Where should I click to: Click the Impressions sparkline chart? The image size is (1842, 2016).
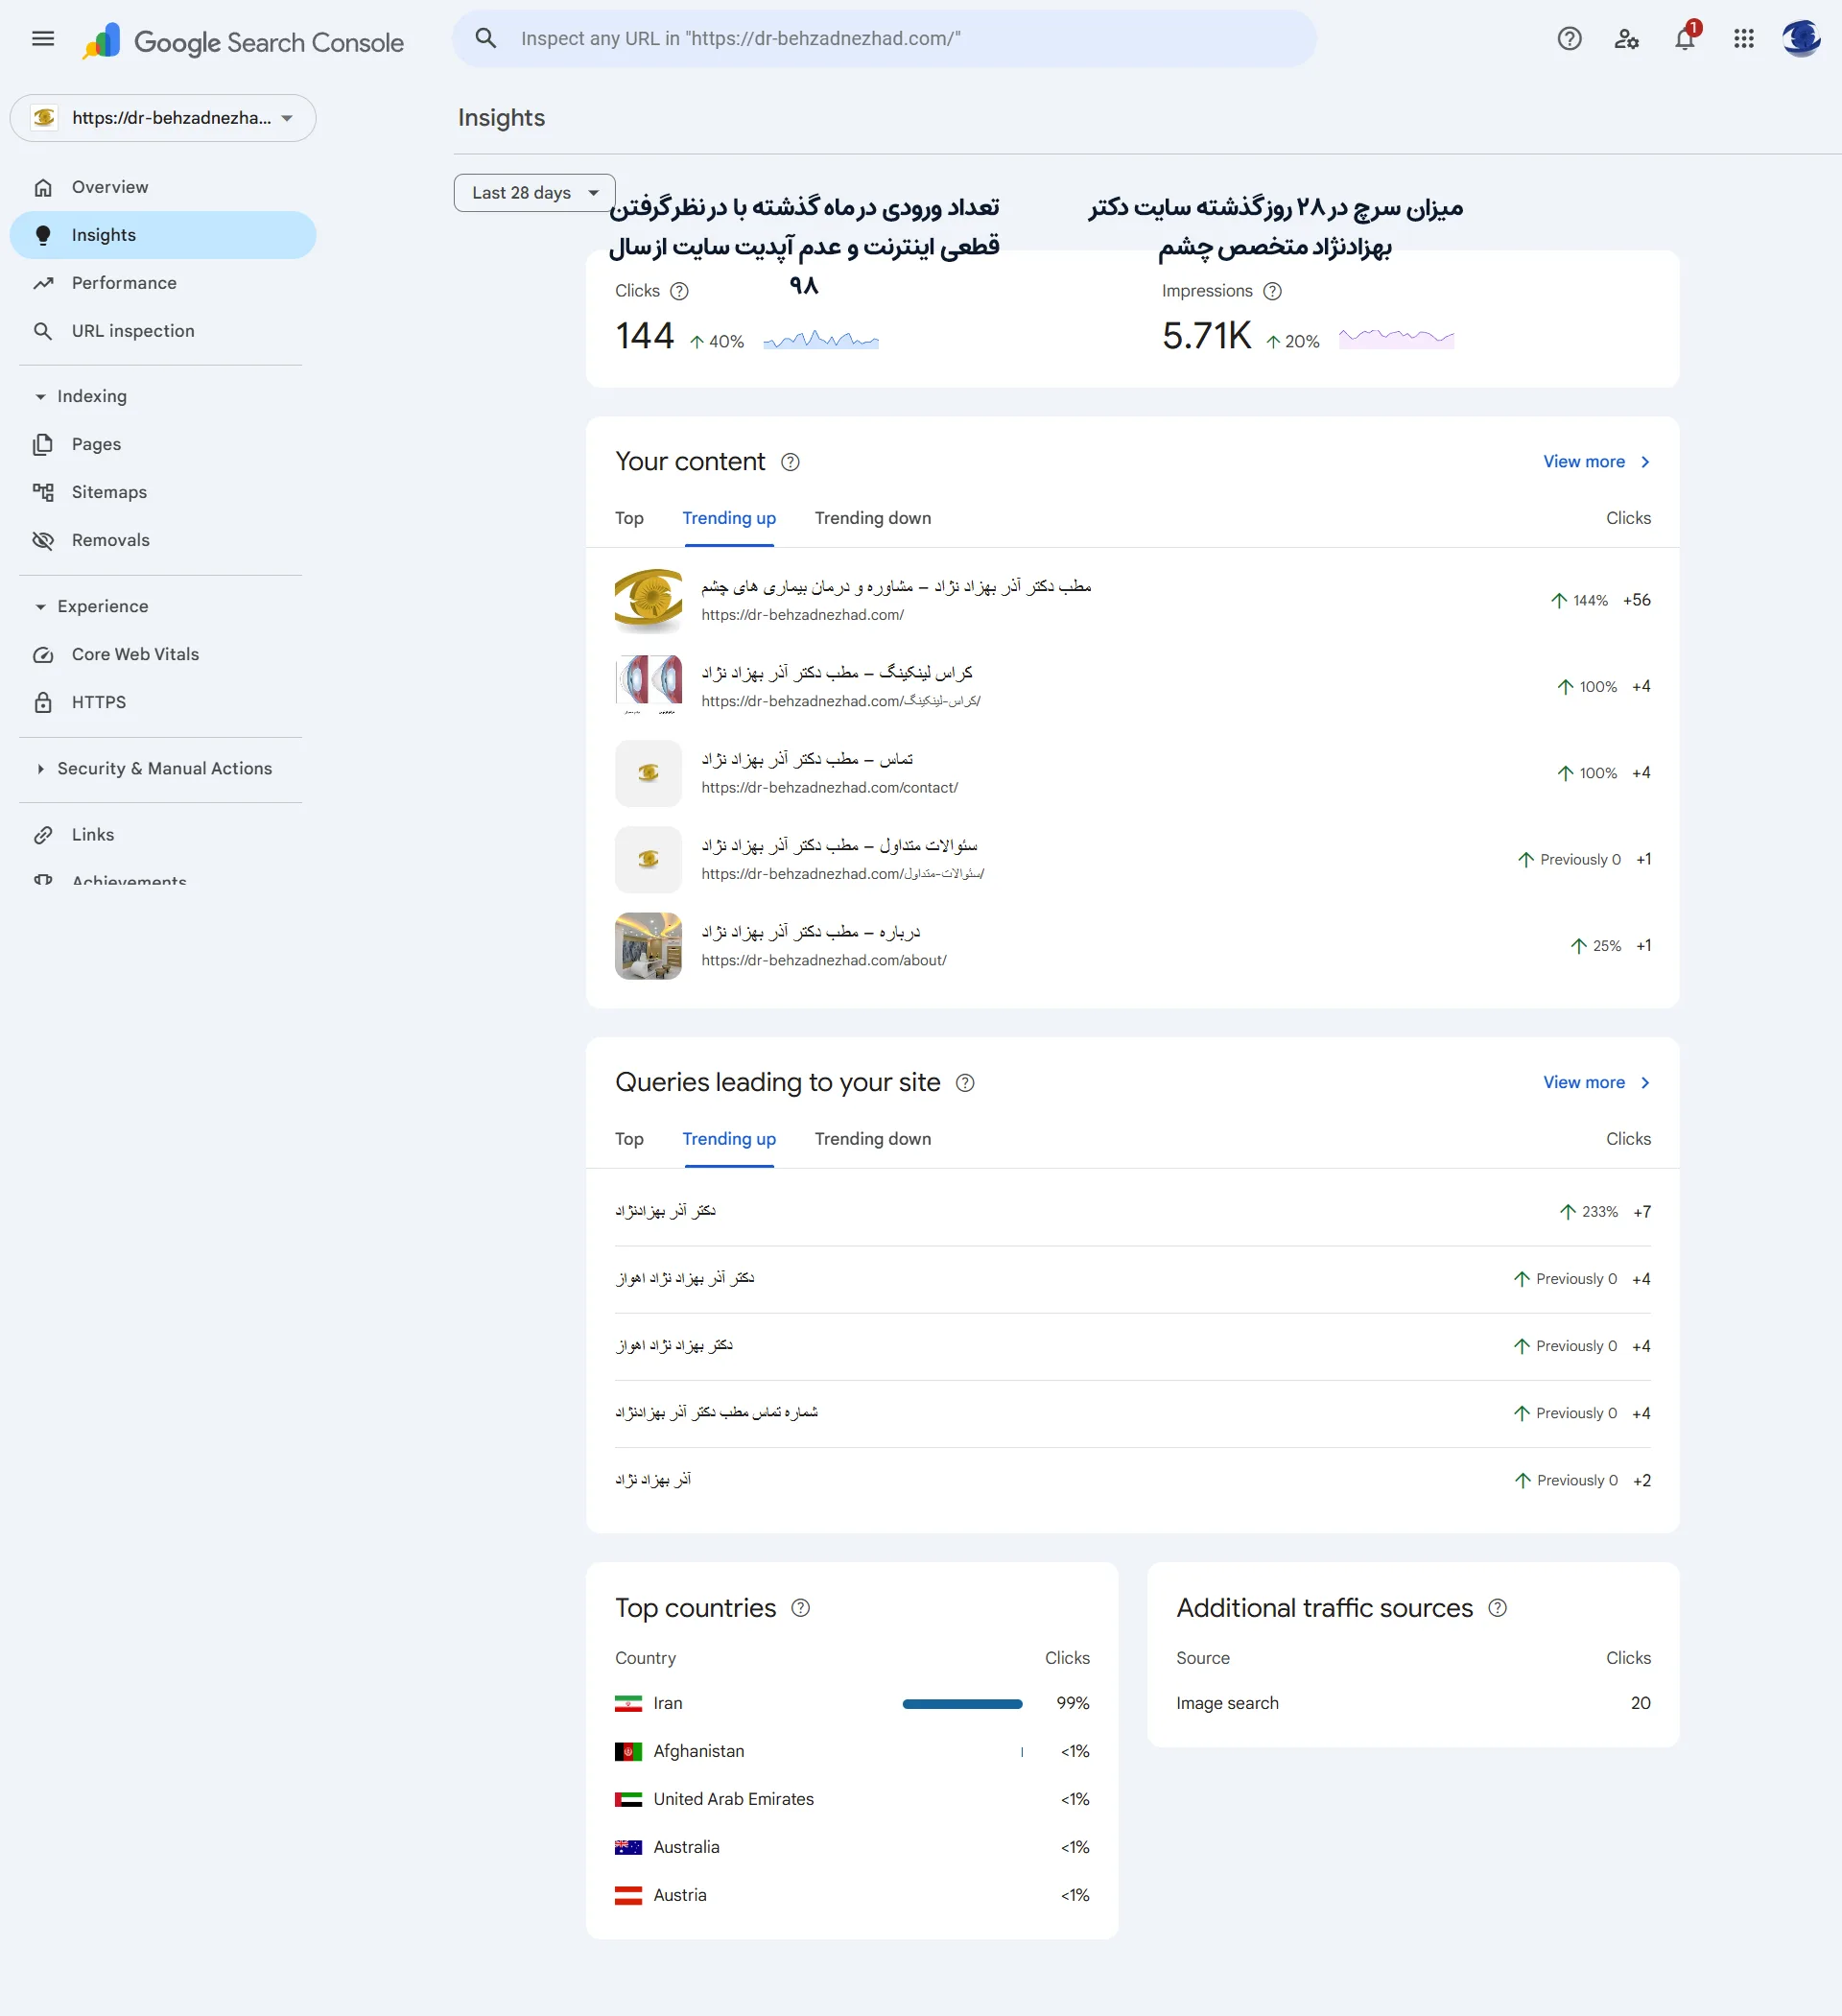1396,339
